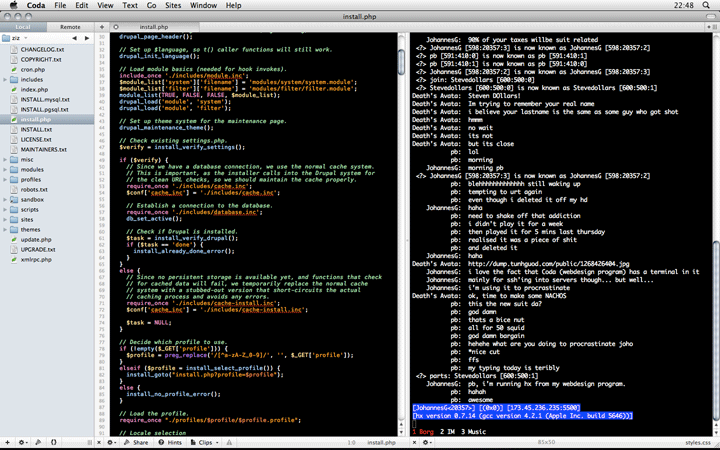Go forward in the file browser
This screenshot has height=450, width=720.
87,38
